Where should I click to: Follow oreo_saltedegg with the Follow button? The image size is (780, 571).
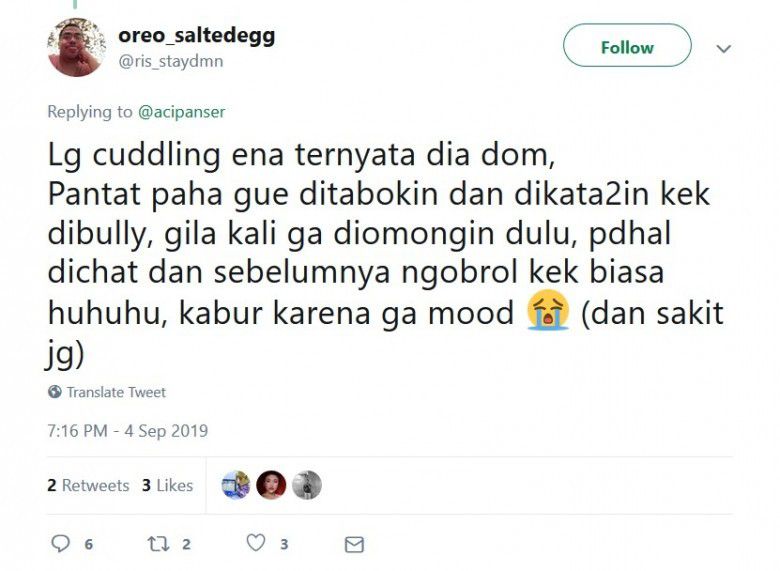[x=627, y=45]
